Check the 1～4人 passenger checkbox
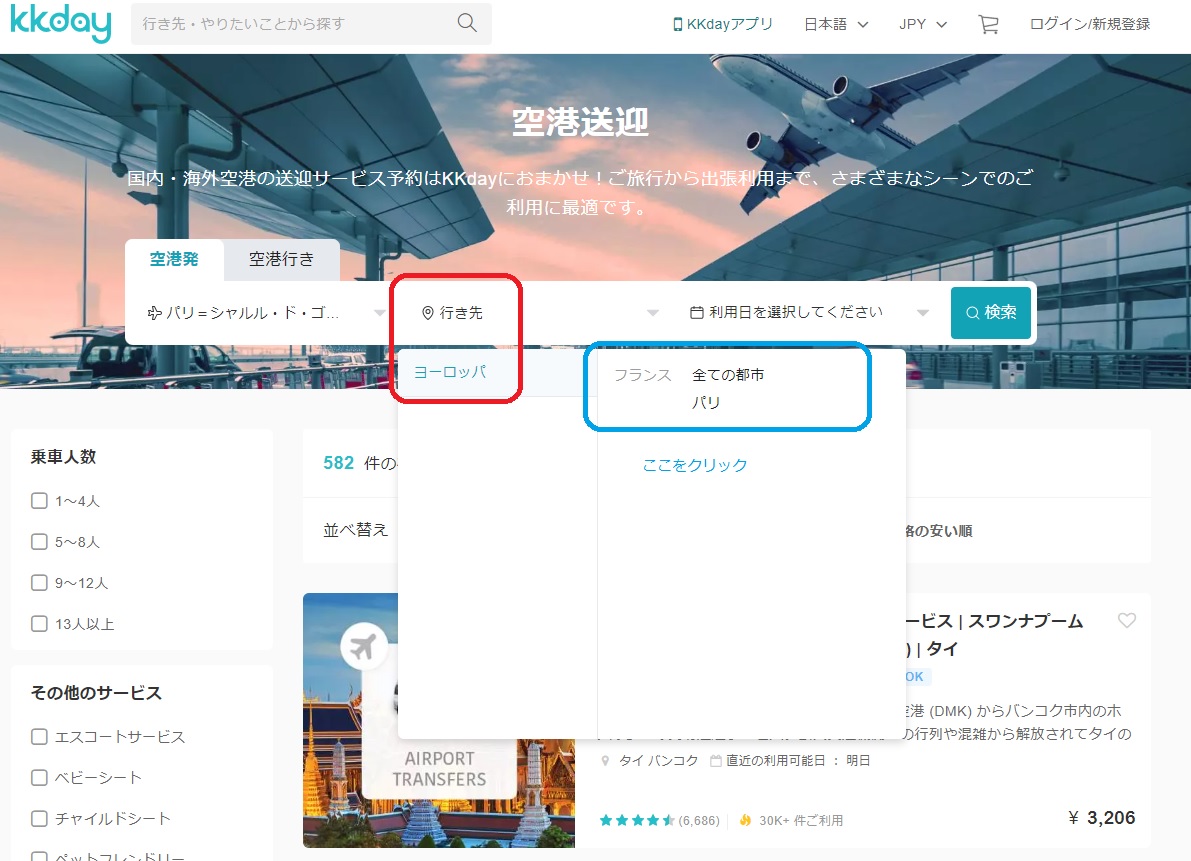The image size is (1191, 861). pyautogui.click(x=38, y=500)
